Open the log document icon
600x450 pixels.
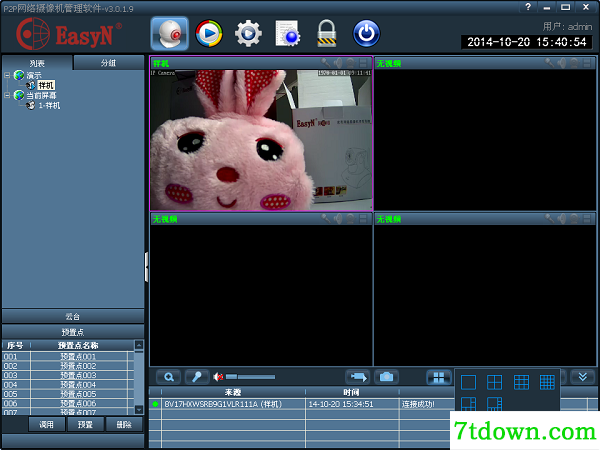point(288,34)
